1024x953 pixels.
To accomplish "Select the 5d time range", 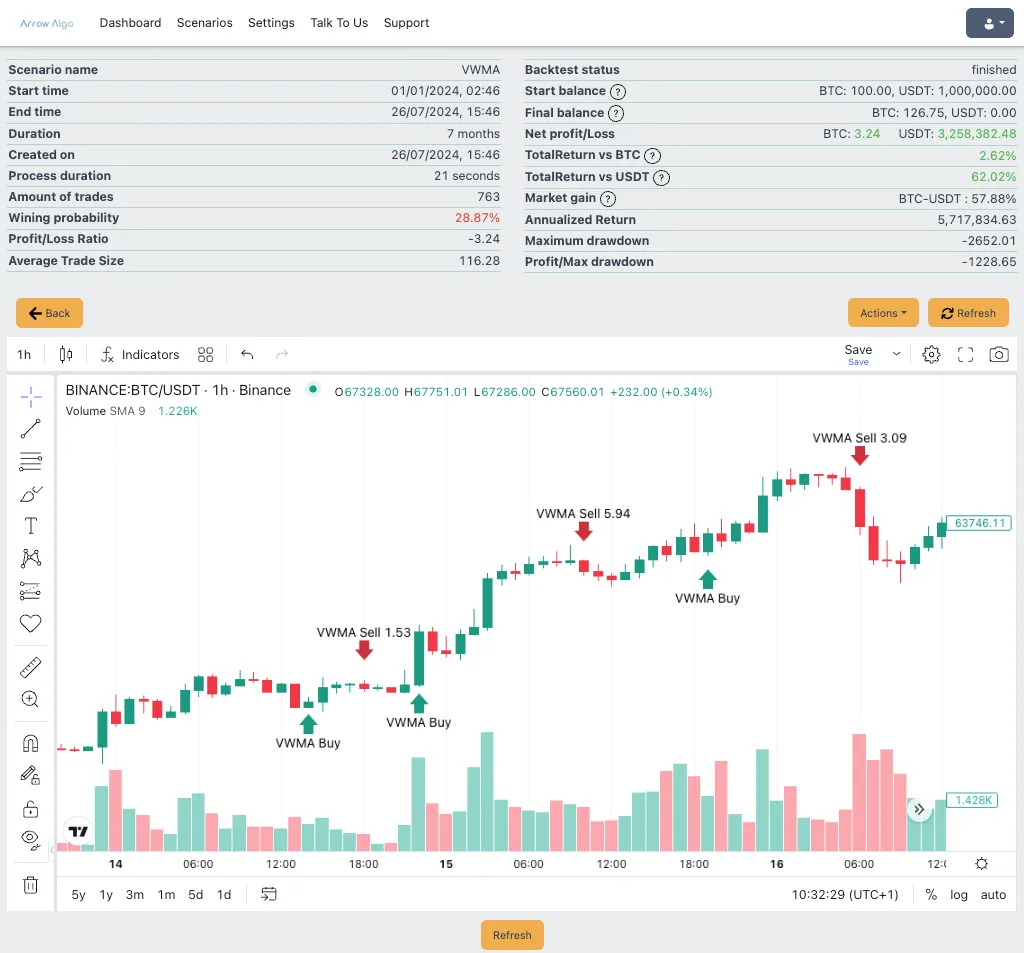I will (195, 895).
